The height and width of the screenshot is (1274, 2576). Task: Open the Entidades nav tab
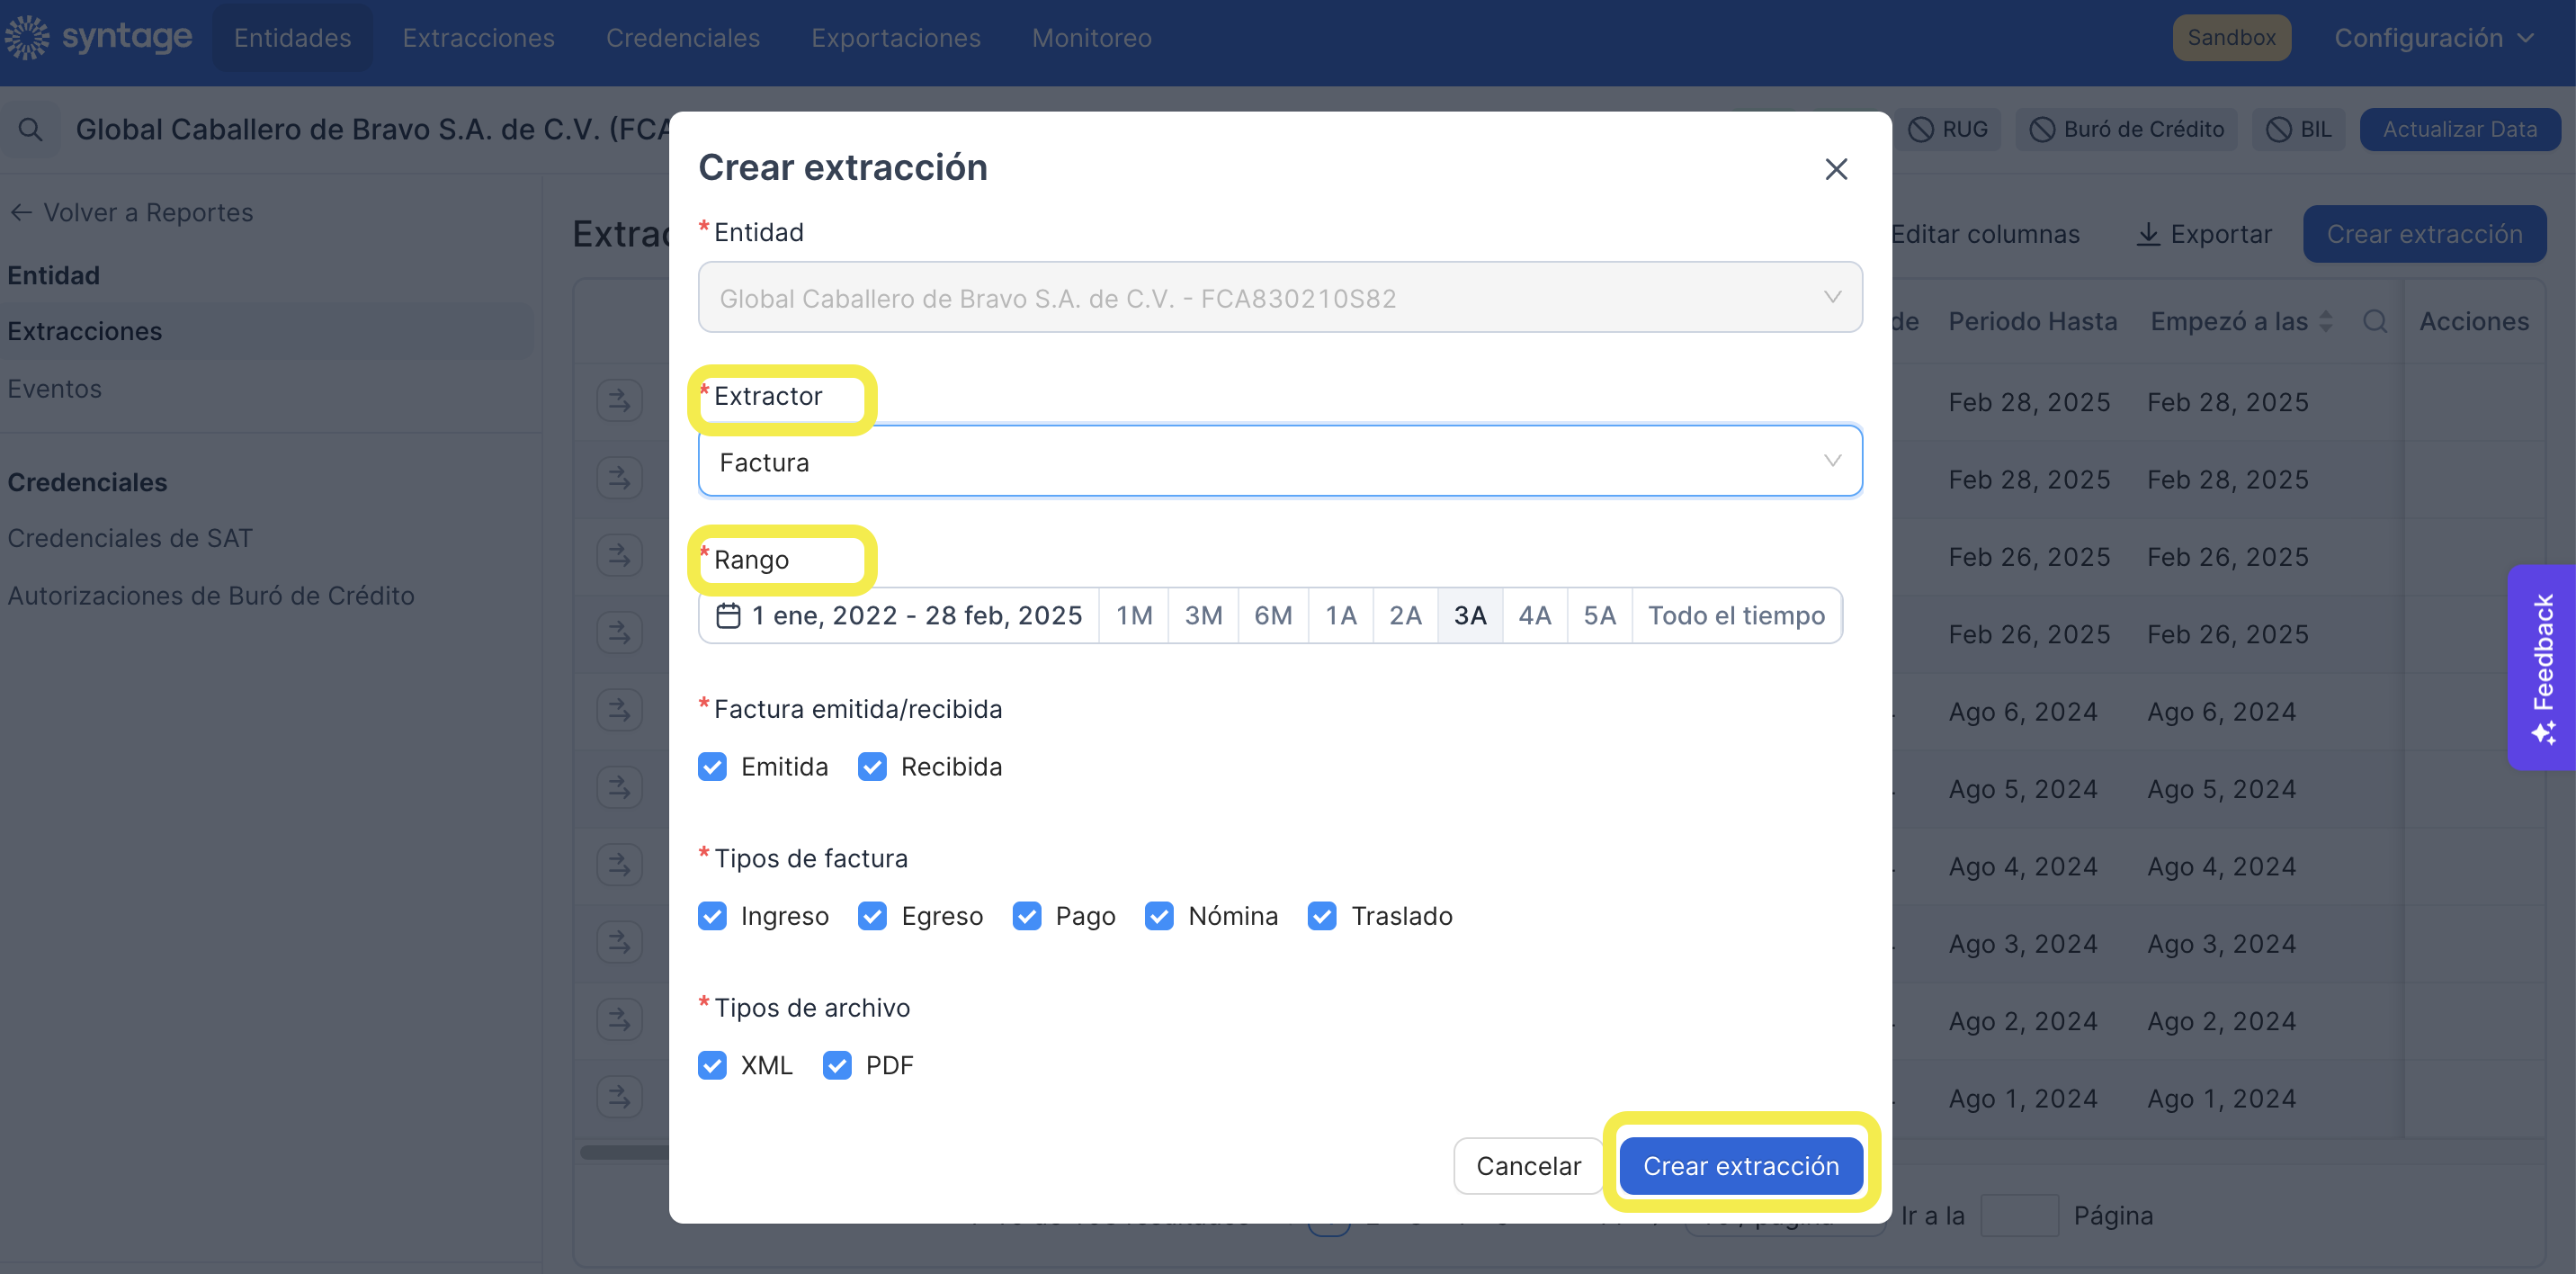pos(292,38)
